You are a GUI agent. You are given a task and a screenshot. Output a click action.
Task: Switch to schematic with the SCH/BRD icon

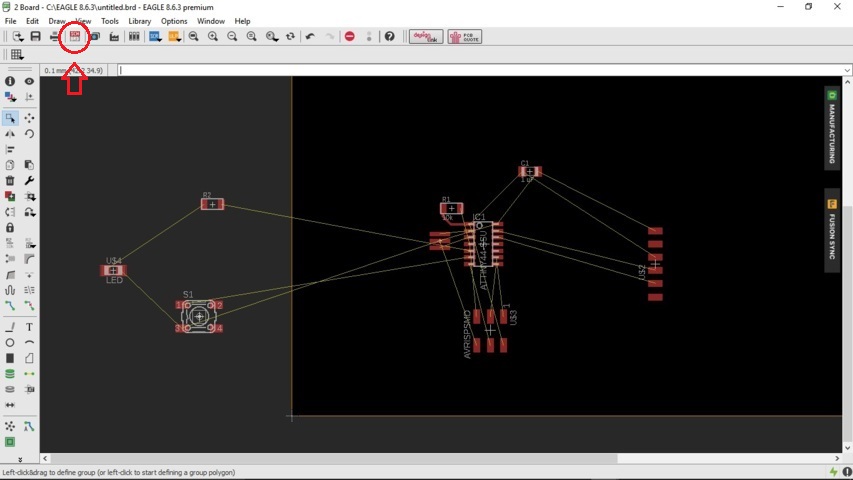click(75, 36)
